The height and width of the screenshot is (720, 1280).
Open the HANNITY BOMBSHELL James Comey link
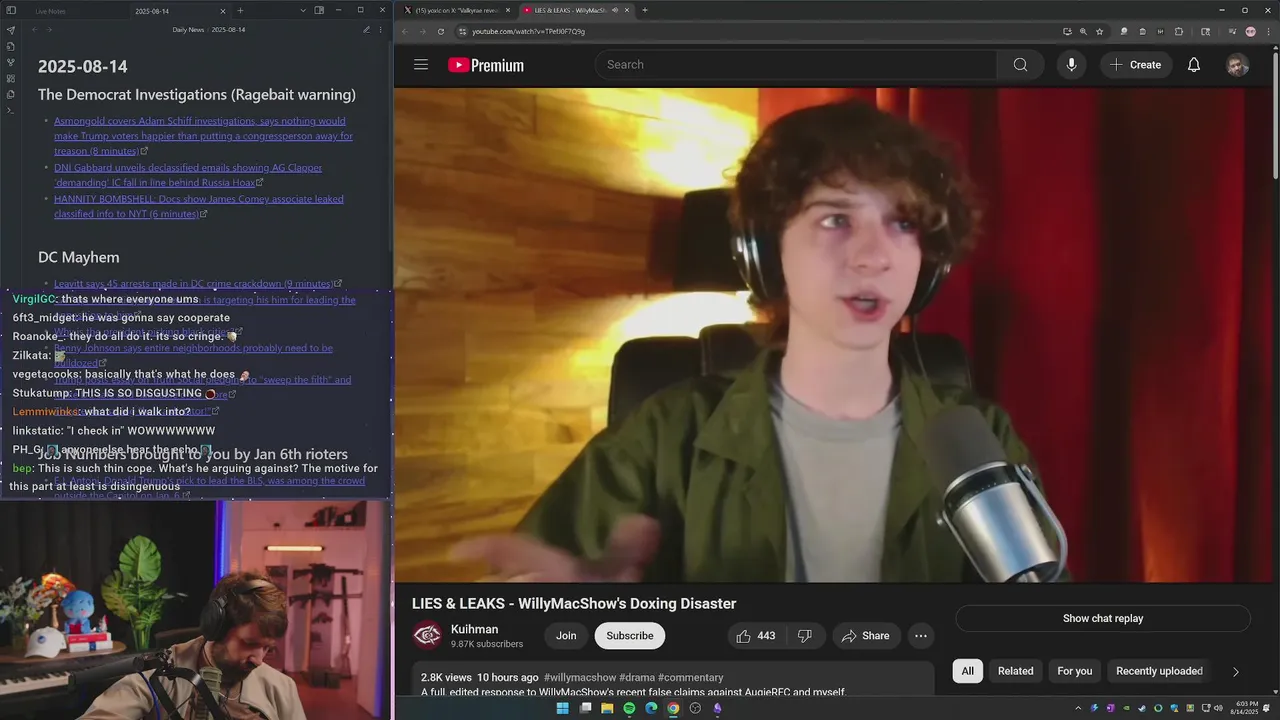pos(199,206)
